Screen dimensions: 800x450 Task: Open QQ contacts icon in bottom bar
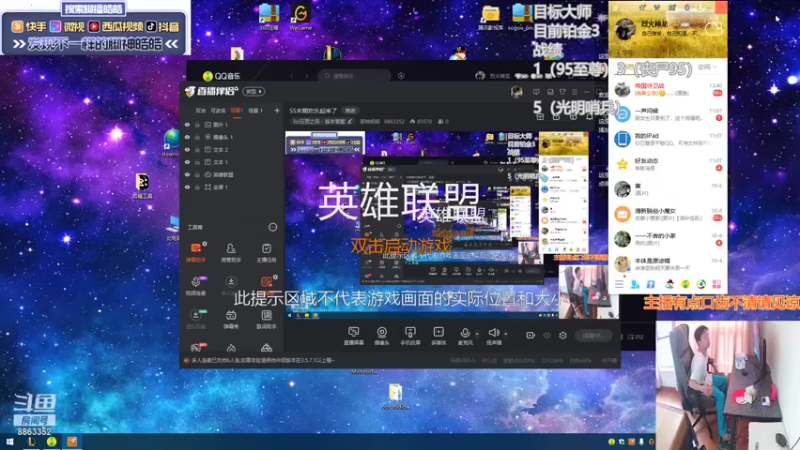tap(635, 284)
